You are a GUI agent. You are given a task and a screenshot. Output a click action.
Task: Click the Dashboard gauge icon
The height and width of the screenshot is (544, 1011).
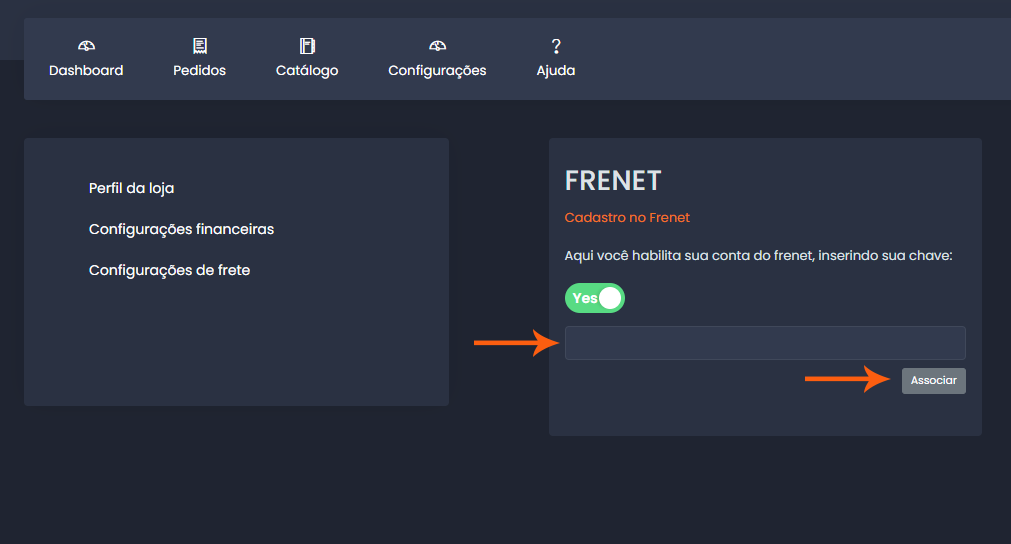tap(86, 46)
